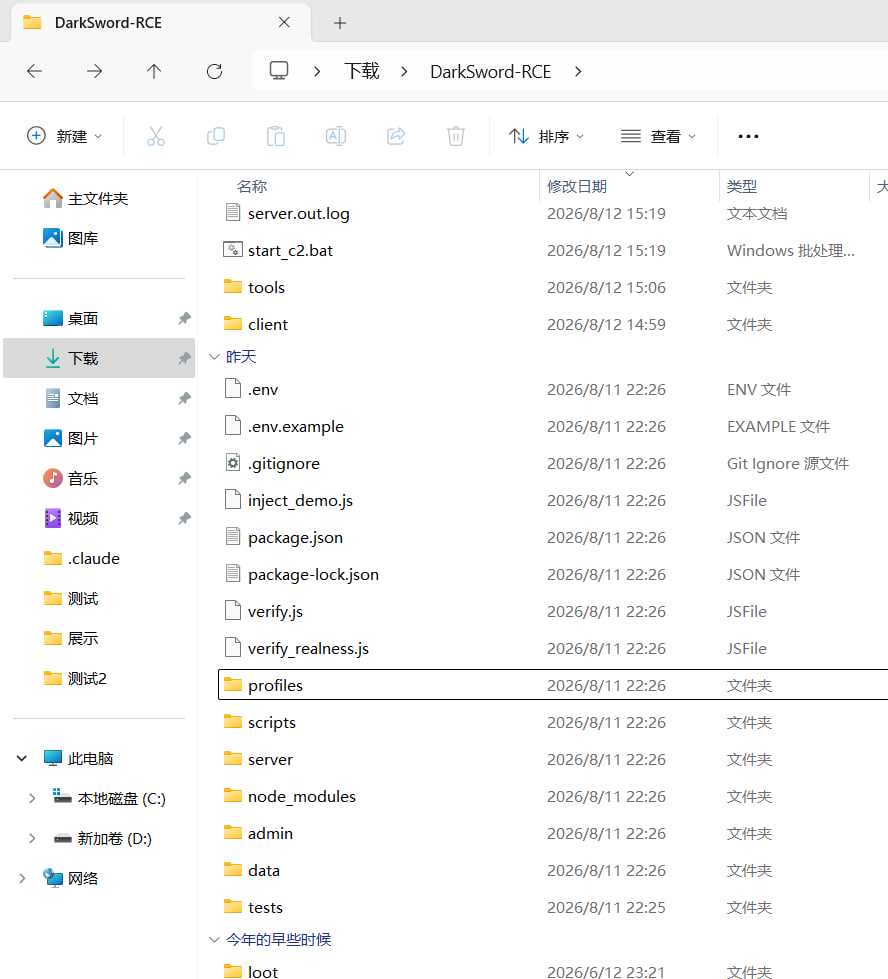Viewport: 888px width, 979px height.
Task: Open the 查看 (View) dropdown
Action: click(x=658, y=136)
